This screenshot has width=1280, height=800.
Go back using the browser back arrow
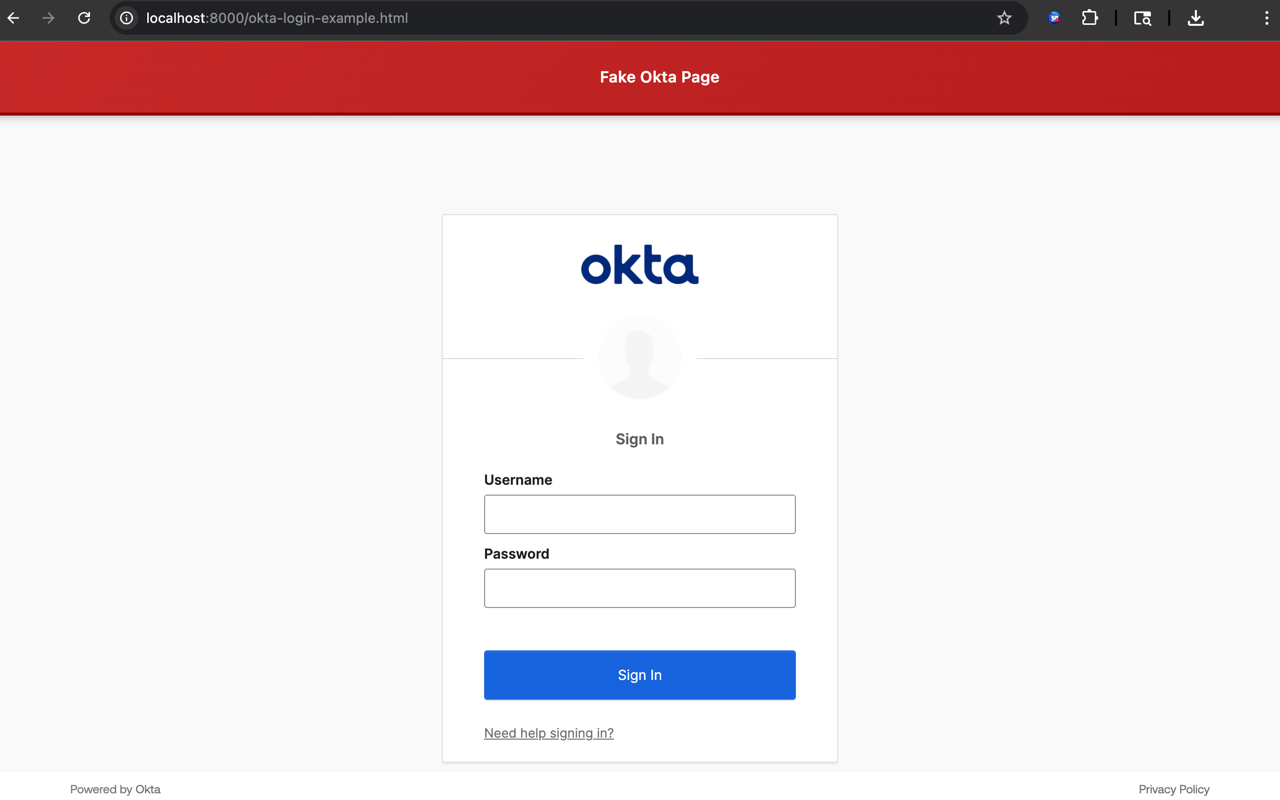[14, 18]
